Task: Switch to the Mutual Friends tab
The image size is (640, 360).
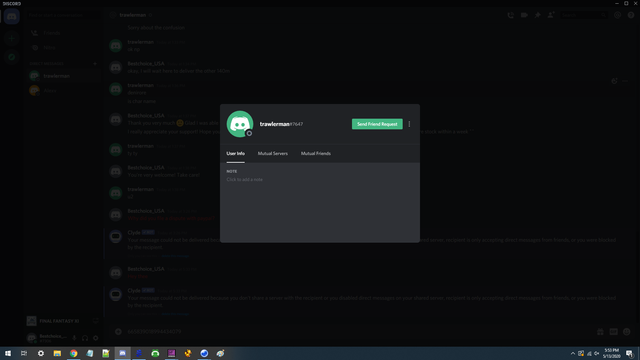Action: pyautogui.click(x=316, y=153)
